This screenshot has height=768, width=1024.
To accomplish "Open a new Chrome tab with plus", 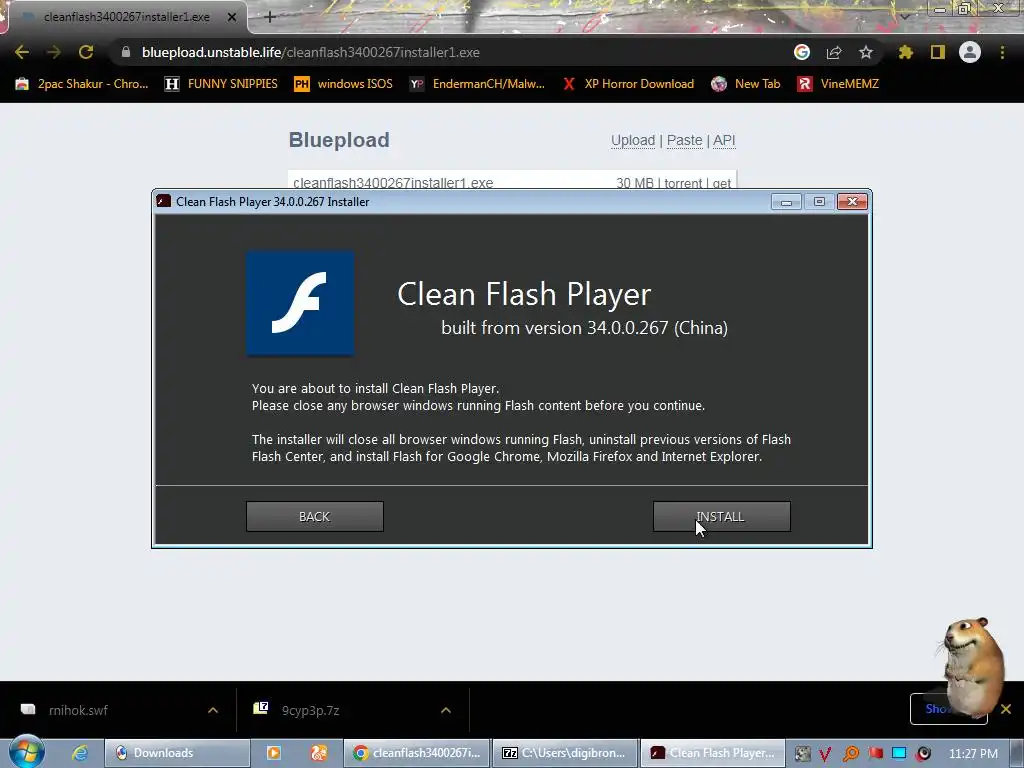I will pyautogui.click(x=270, y=17).
